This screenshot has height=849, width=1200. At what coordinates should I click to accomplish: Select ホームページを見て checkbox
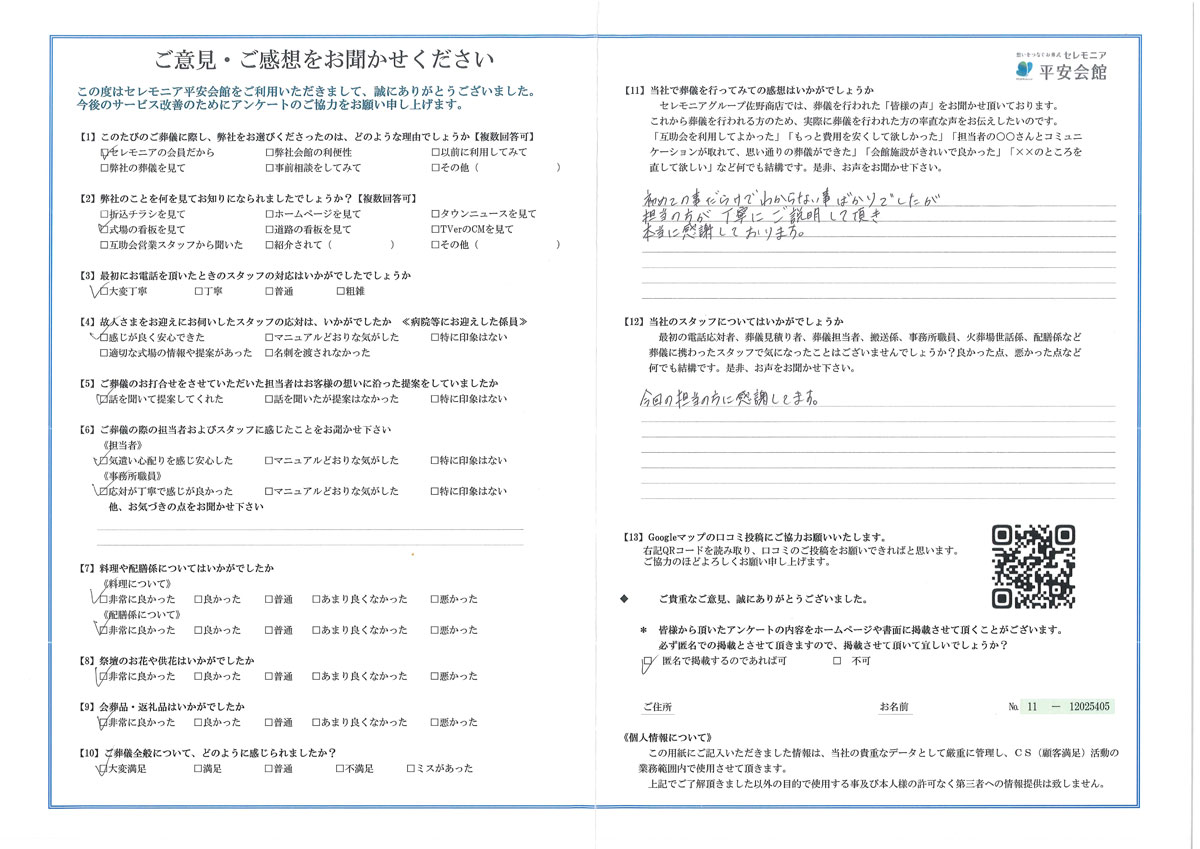269,214
